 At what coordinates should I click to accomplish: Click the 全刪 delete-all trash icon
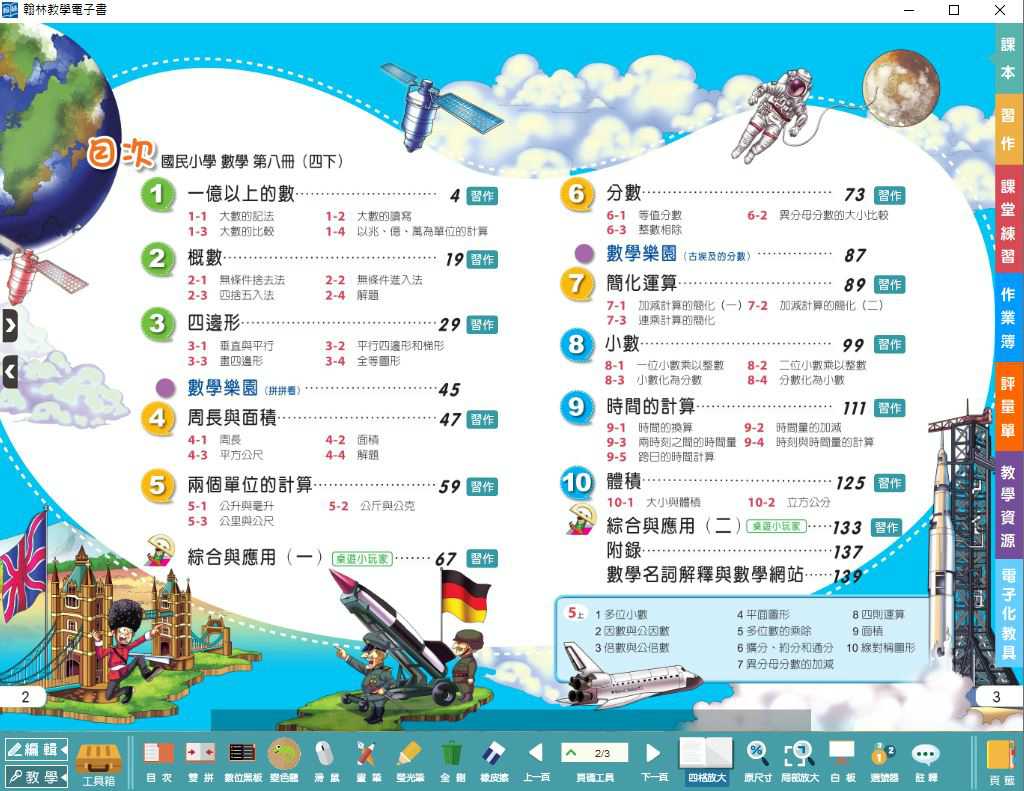tap(452, 762)
